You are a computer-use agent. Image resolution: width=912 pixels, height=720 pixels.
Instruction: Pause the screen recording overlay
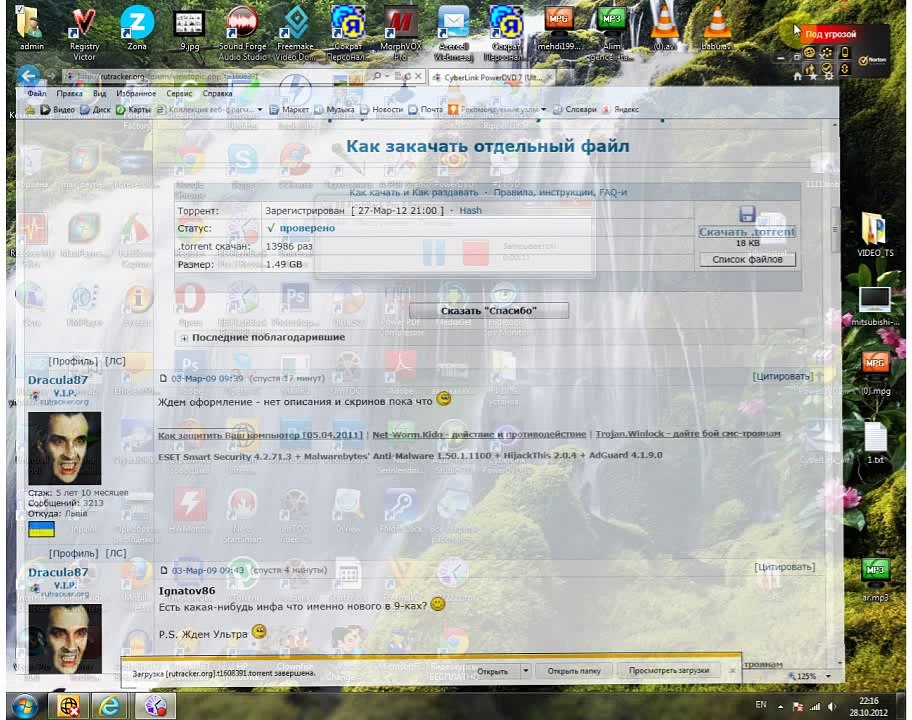pyautogui.click(x=434, y=253)
